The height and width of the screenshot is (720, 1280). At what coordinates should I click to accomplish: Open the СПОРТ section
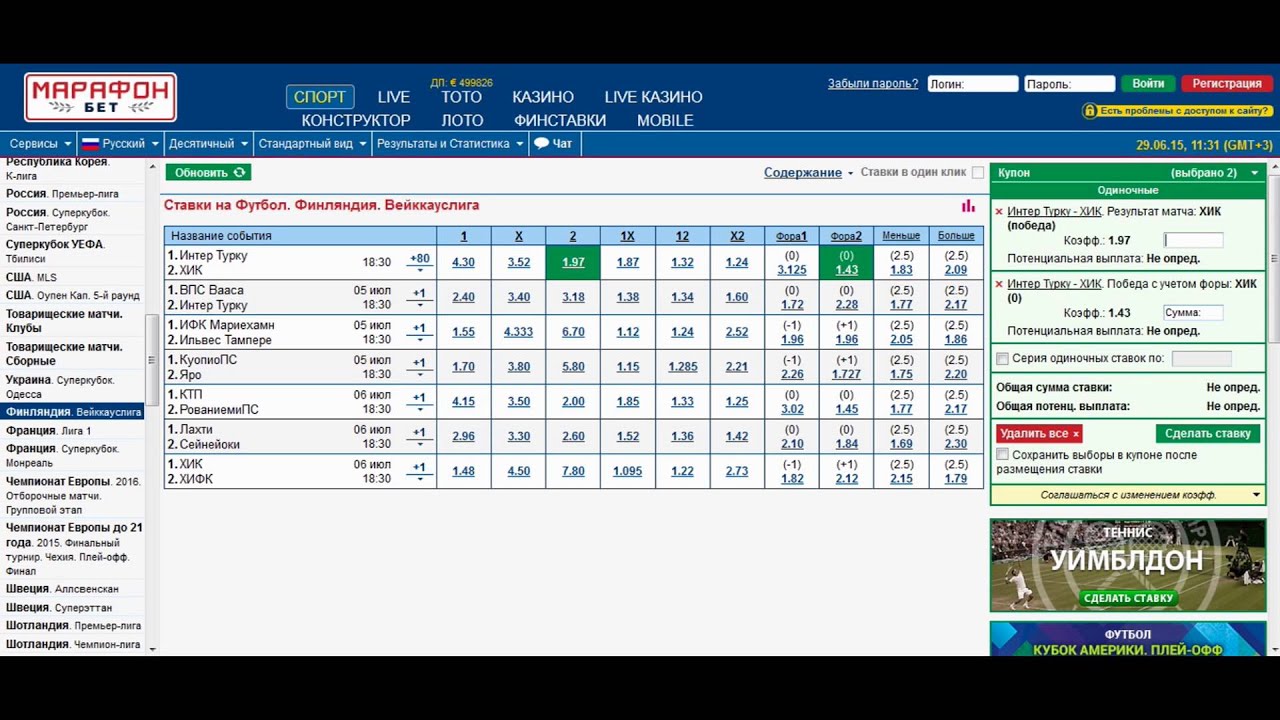[x=320, y=97]
